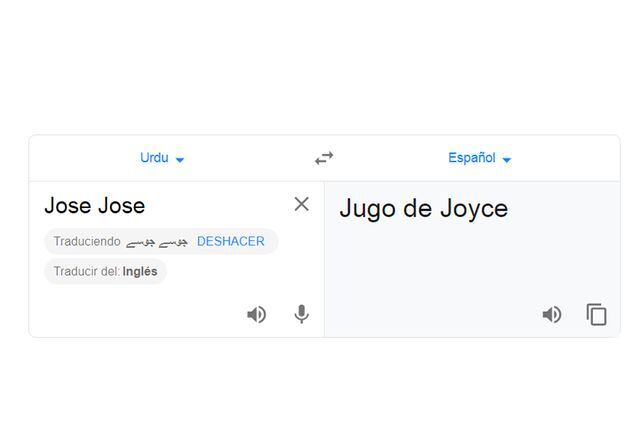
Task: Listen to the source text Jose Jose
Action: click(x=257, y=314)
